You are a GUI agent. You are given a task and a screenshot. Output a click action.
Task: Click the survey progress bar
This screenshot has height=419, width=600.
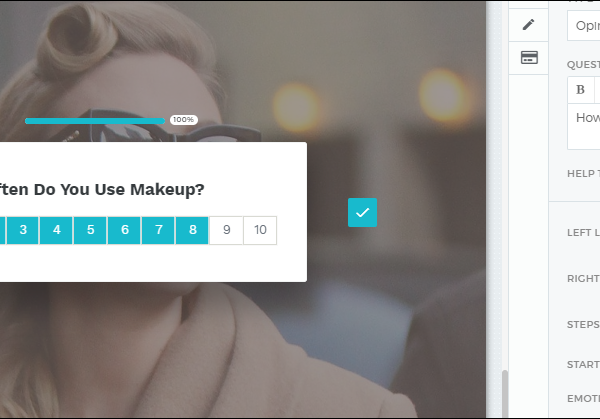(x=95, y=120)
